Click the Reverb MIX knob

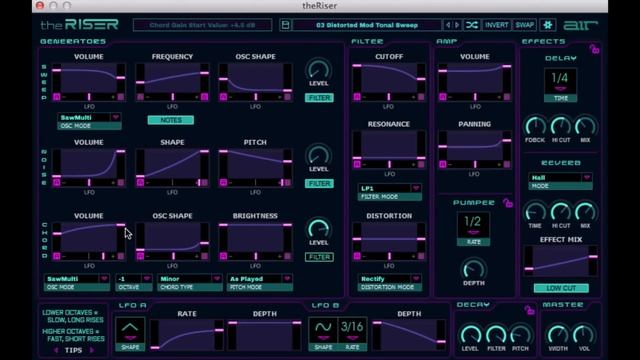(585, 211)
